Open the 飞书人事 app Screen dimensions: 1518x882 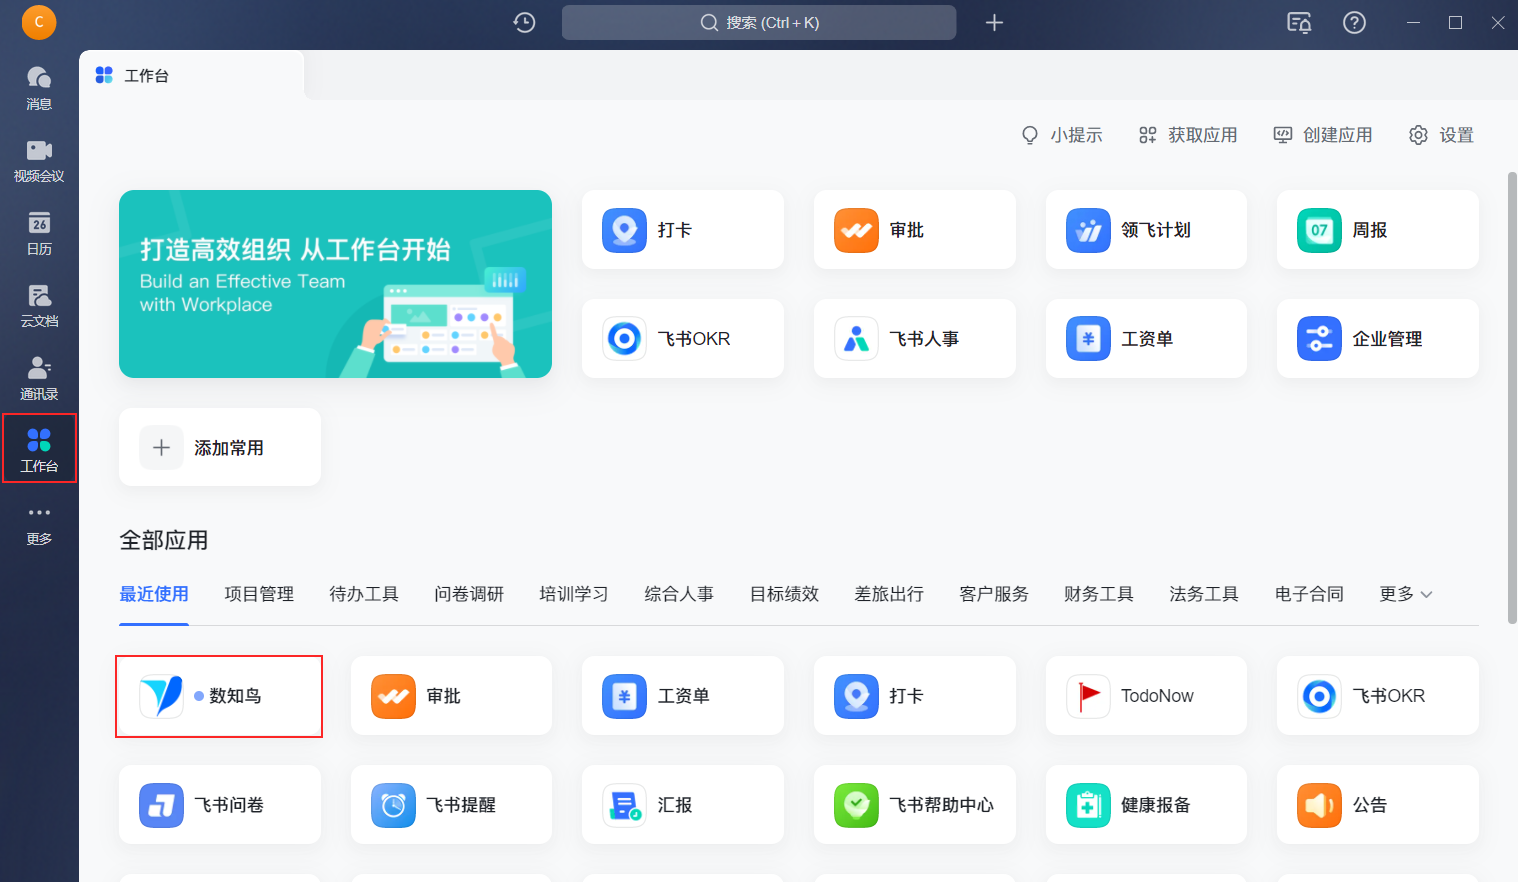coord(915,339)
